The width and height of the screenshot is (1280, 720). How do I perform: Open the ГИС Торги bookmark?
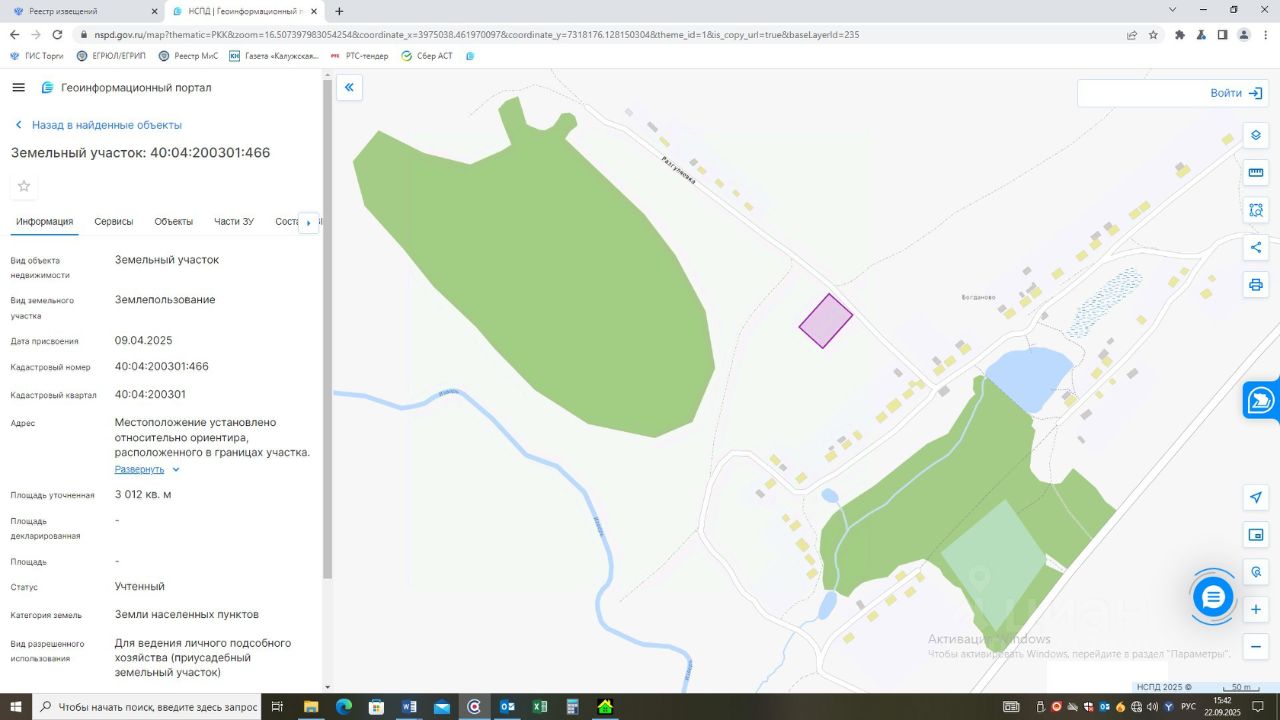coord(36,56)
